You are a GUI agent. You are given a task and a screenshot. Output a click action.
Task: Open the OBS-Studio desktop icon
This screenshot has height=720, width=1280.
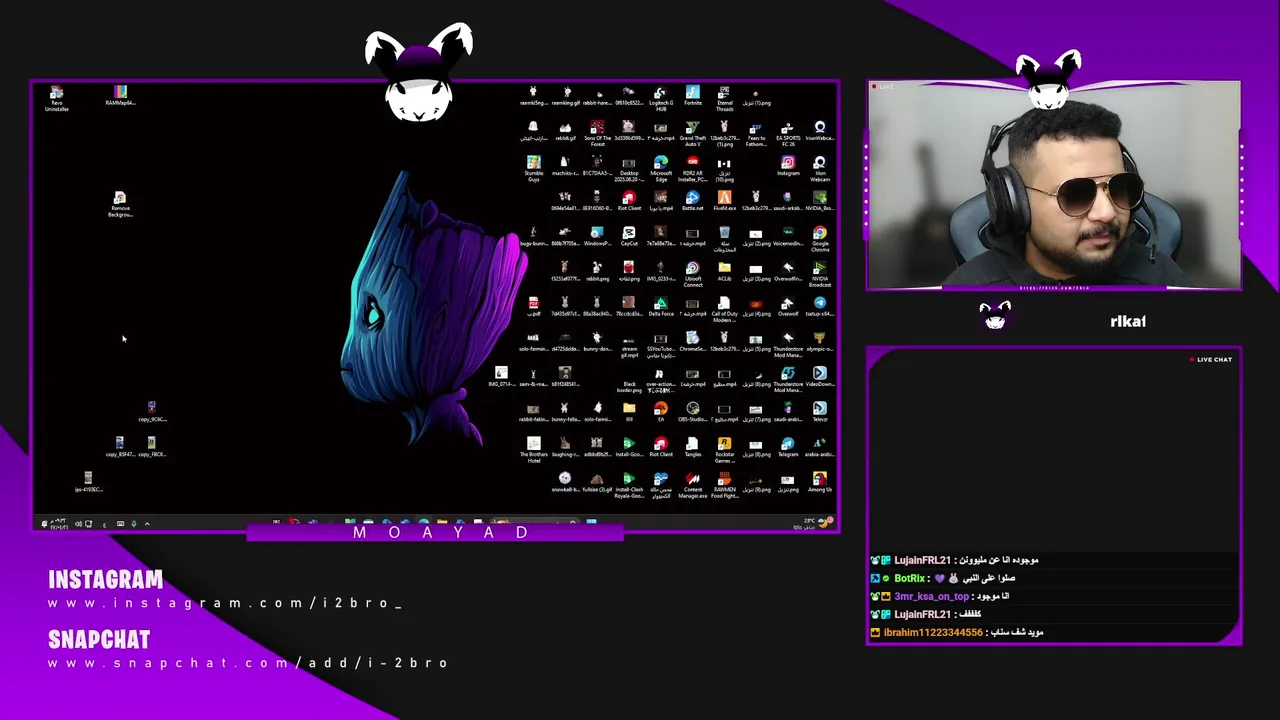[692, 411]
